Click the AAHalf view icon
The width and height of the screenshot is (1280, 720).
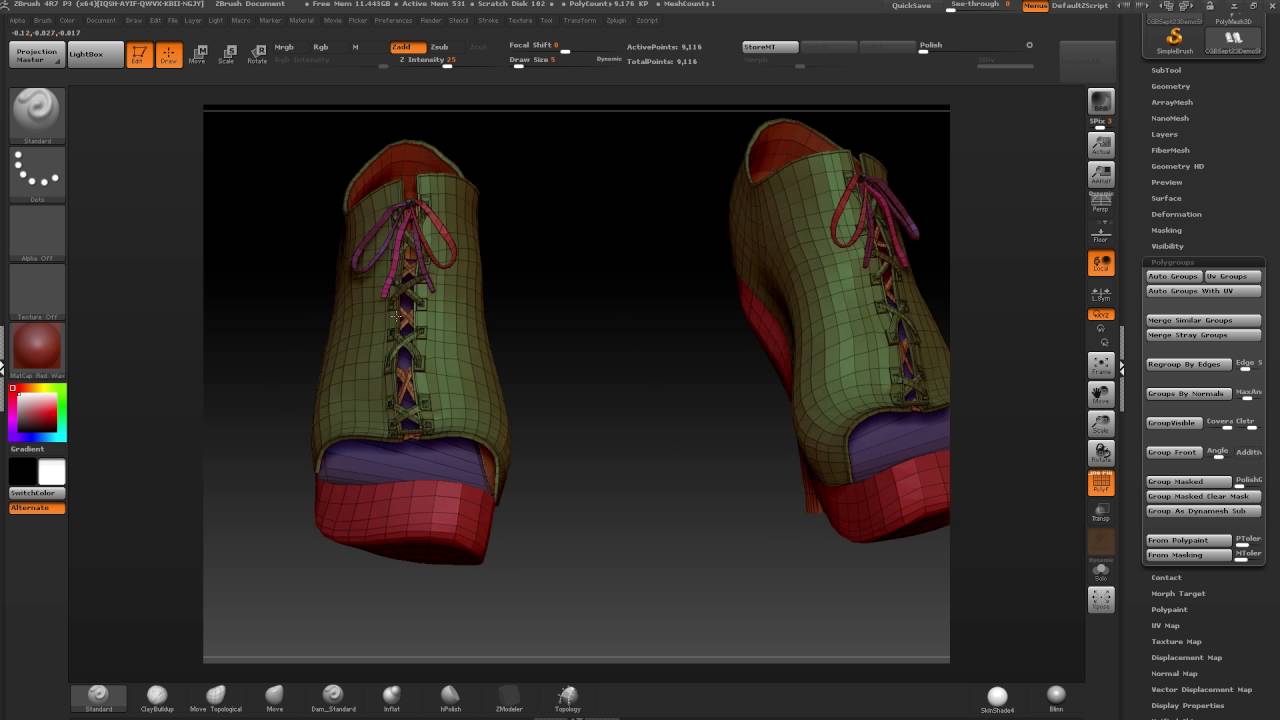tap(1101, 175)
